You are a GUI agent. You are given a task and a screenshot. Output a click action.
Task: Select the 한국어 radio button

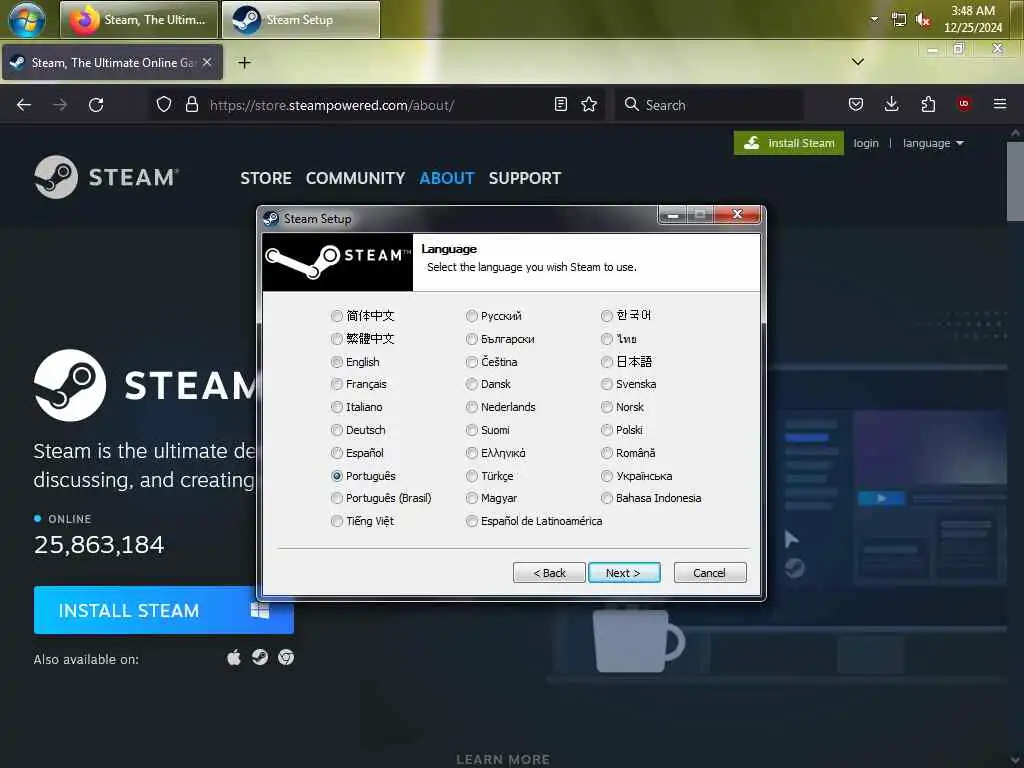coord(607,316)
